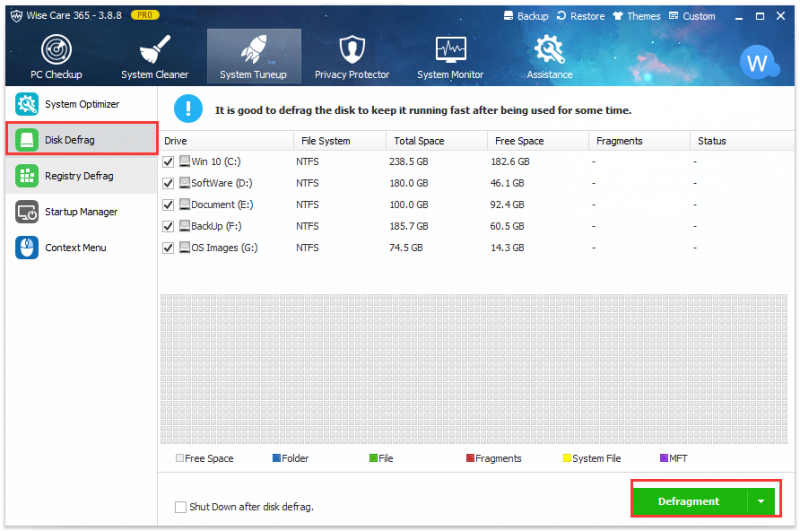The width and height of the screenshot is (800, 531).
Task: Click the Custom link text
Action: 699,16
